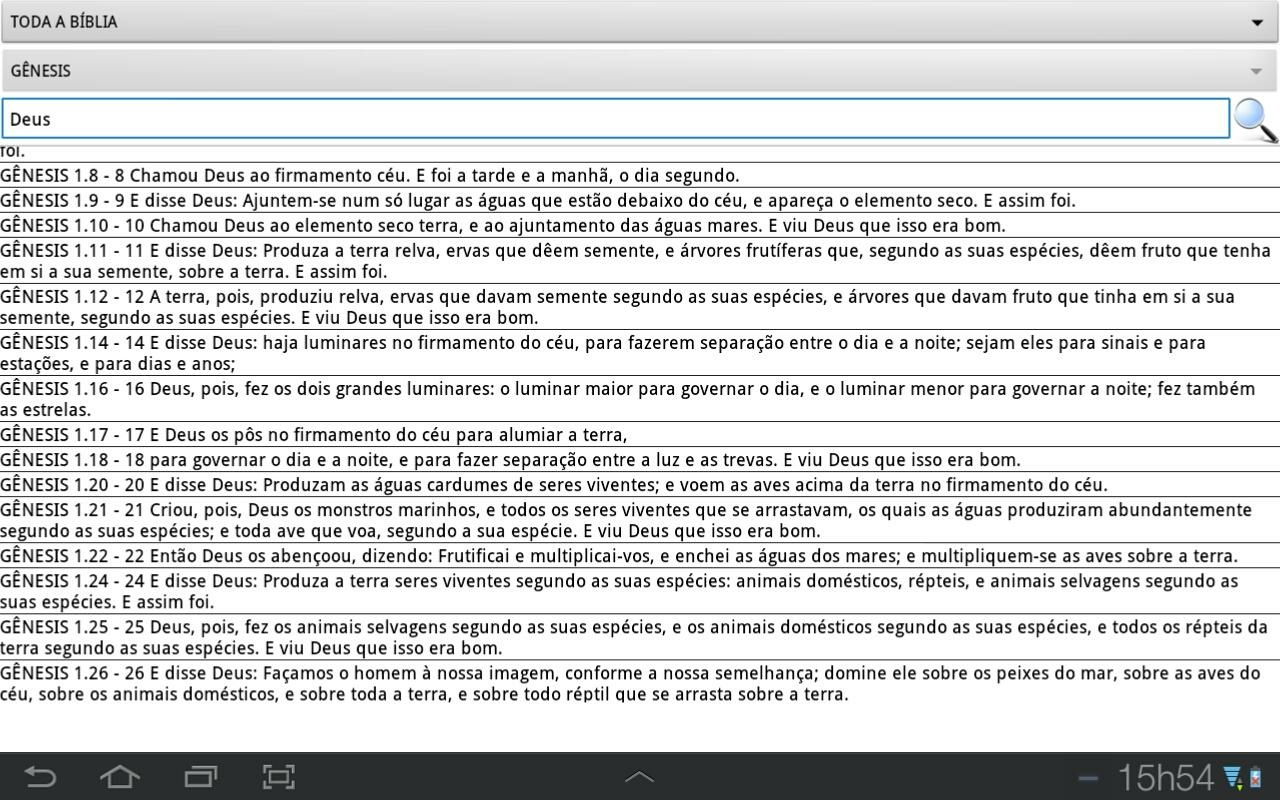Open the TODA A BÍBLIA dropdown
Viewport: 1280px width, 800px height.
point(640,21)
